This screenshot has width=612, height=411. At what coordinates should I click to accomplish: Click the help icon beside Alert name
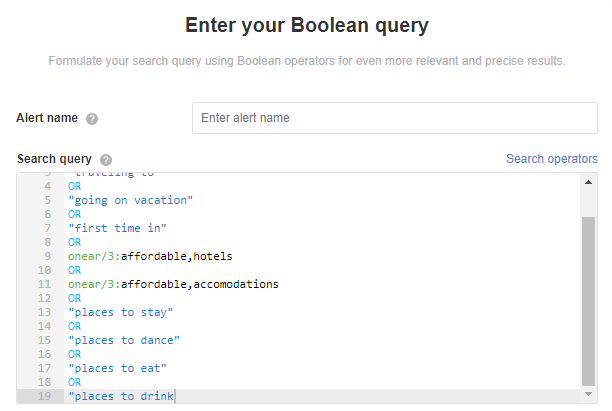click(x=92, y=118)
